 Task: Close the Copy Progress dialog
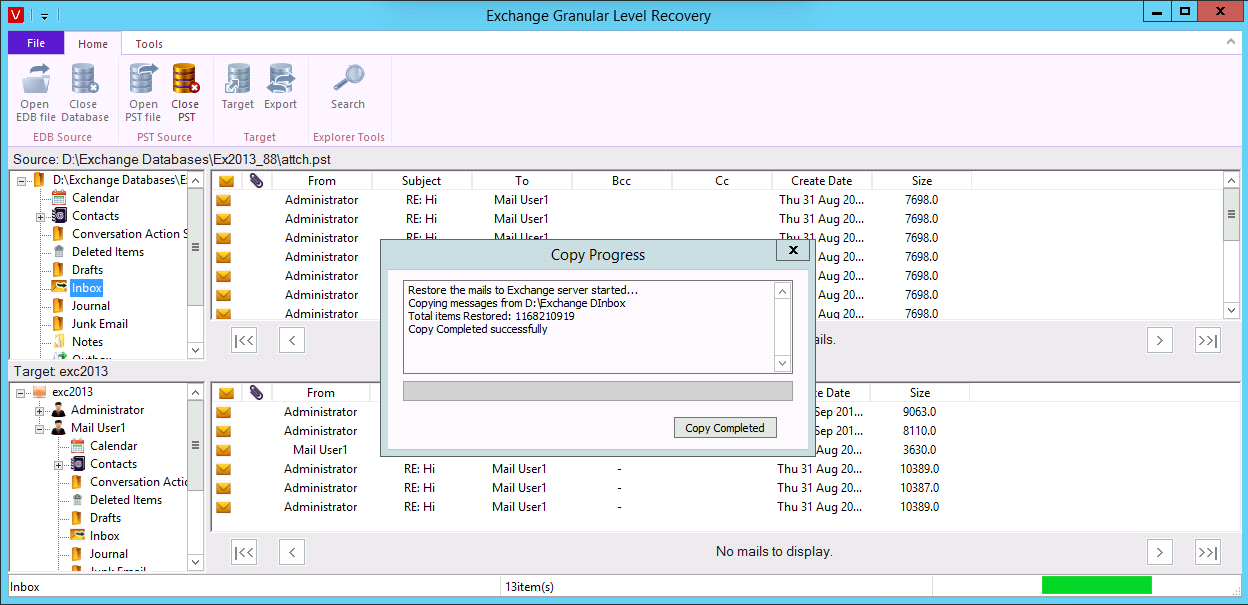coord(793,250)
